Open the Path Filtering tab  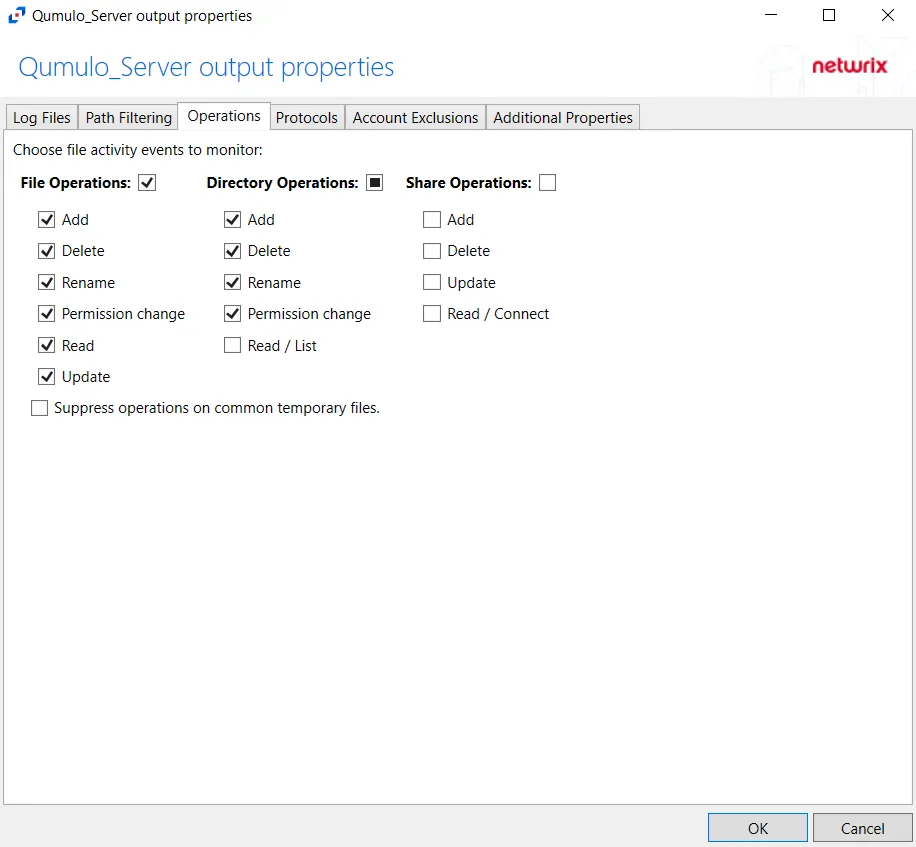(129, 117)
